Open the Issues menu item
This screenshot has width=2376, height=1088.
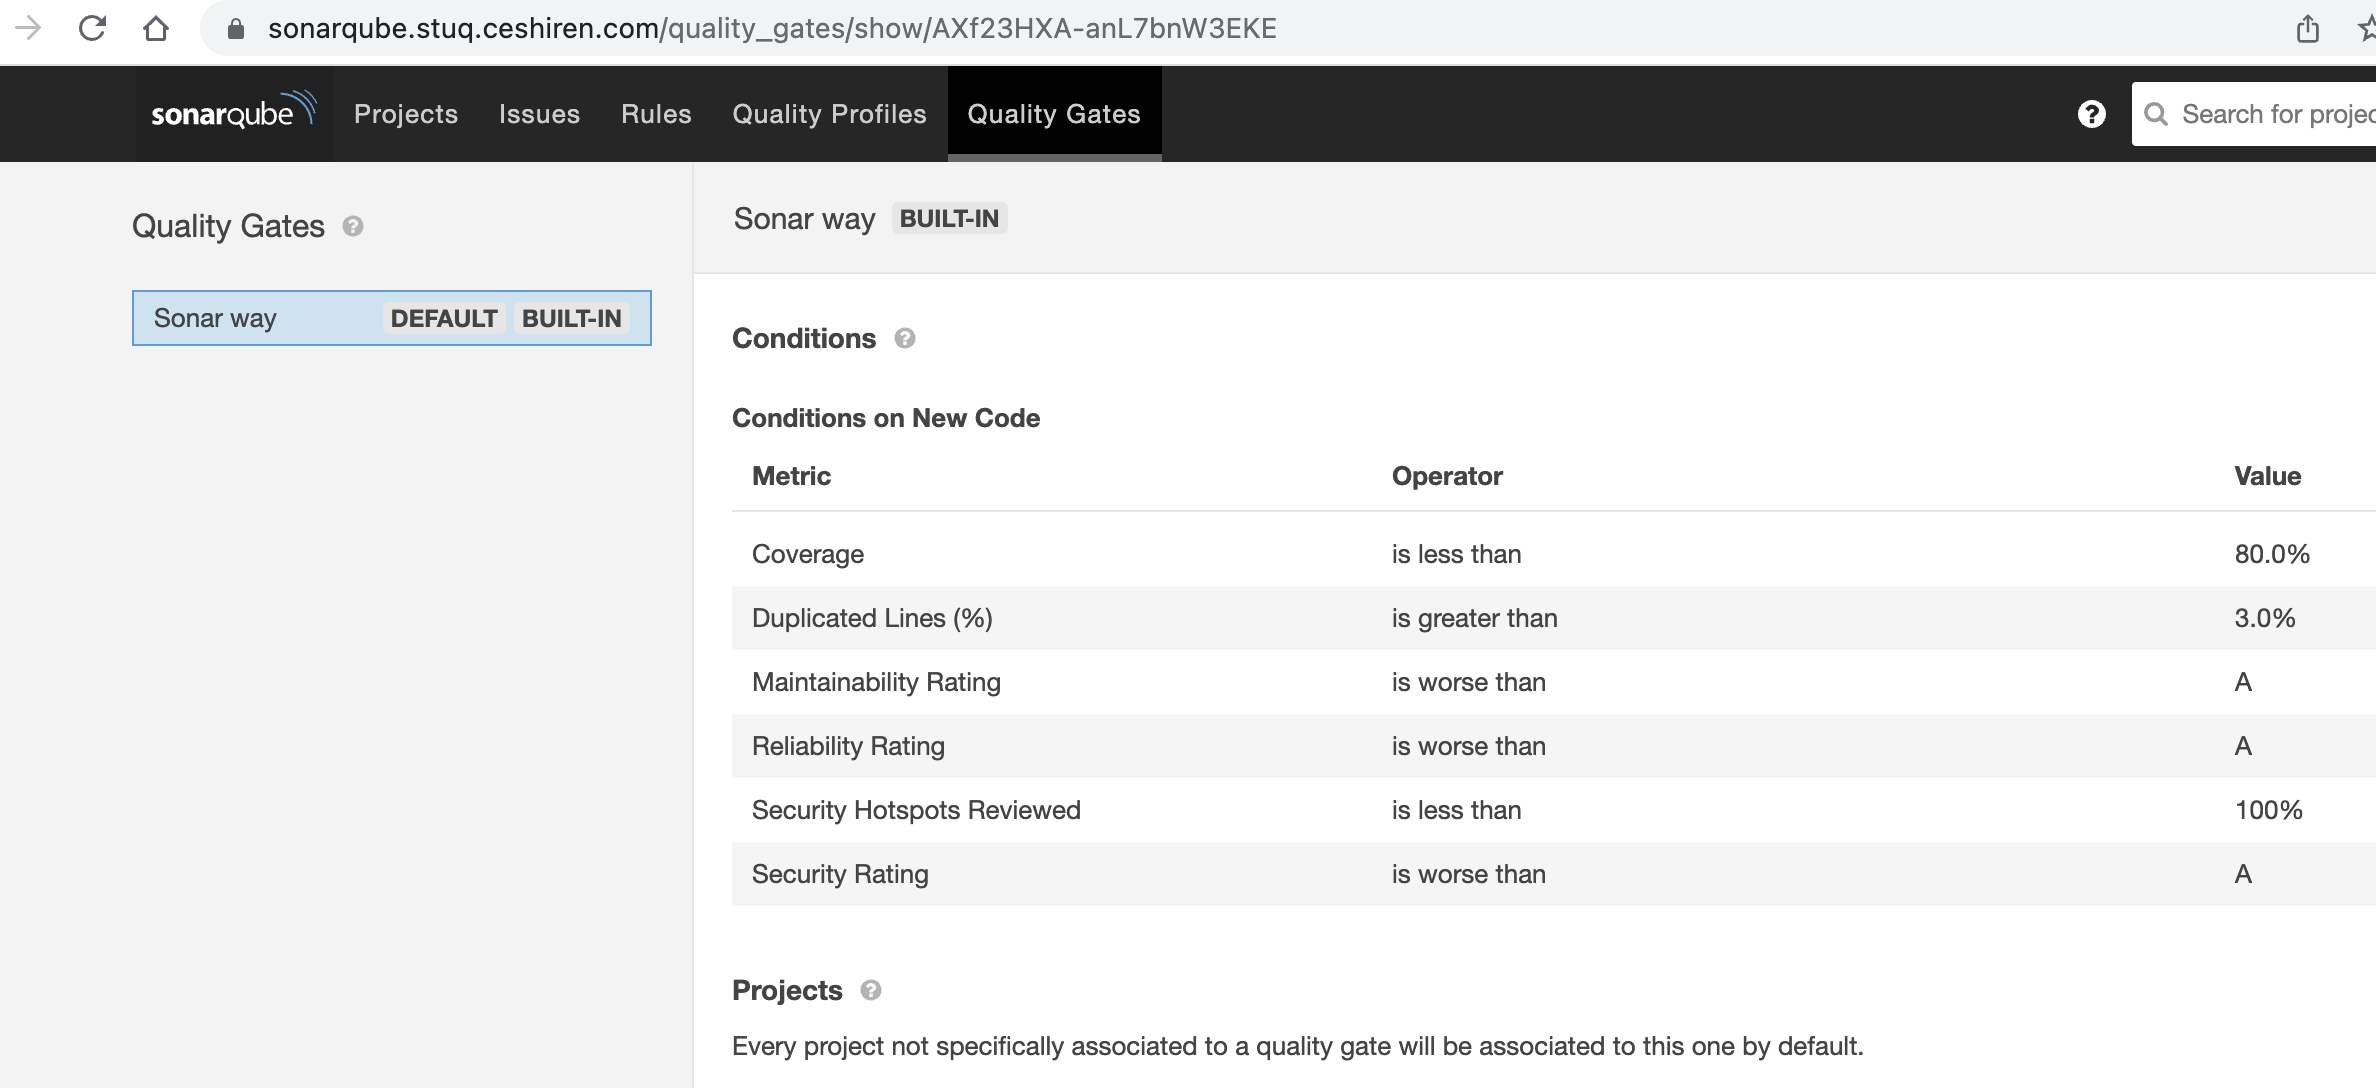point(539,114)
